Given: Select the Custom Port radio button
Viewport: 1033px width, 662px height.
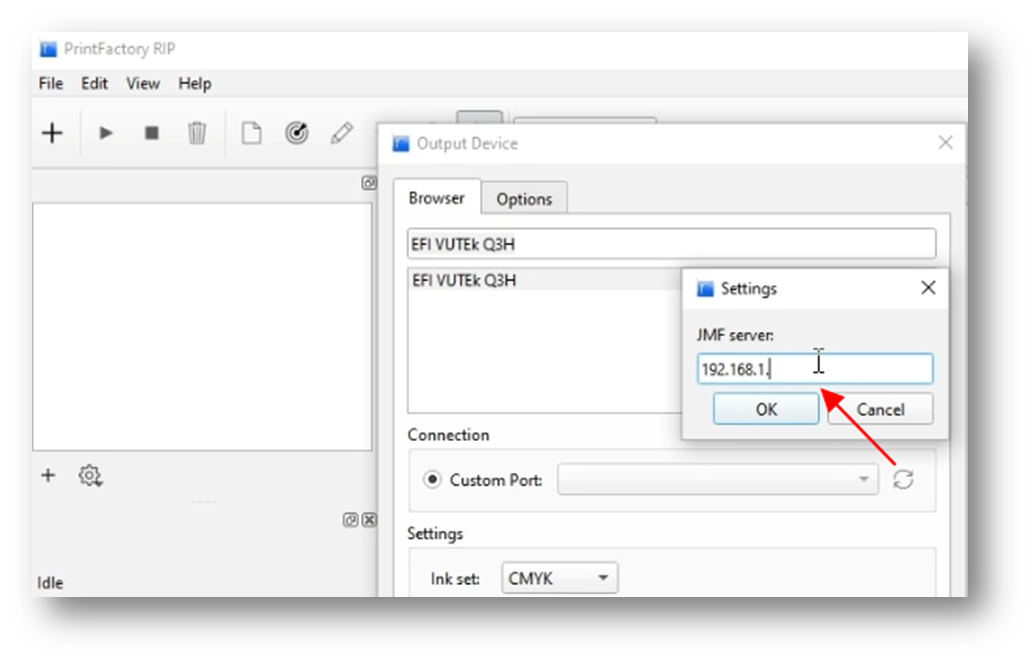Looking at the screenshot, I should [x=432, y=480].
